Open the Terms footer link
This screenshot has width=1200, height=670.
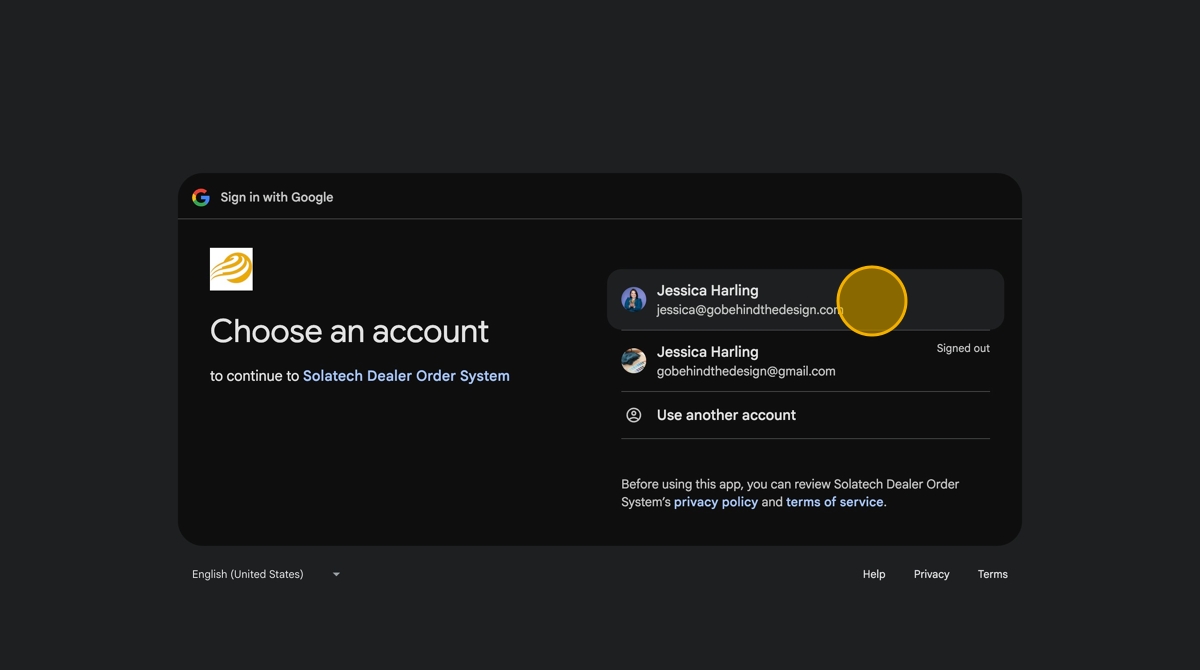pos(993,574)
